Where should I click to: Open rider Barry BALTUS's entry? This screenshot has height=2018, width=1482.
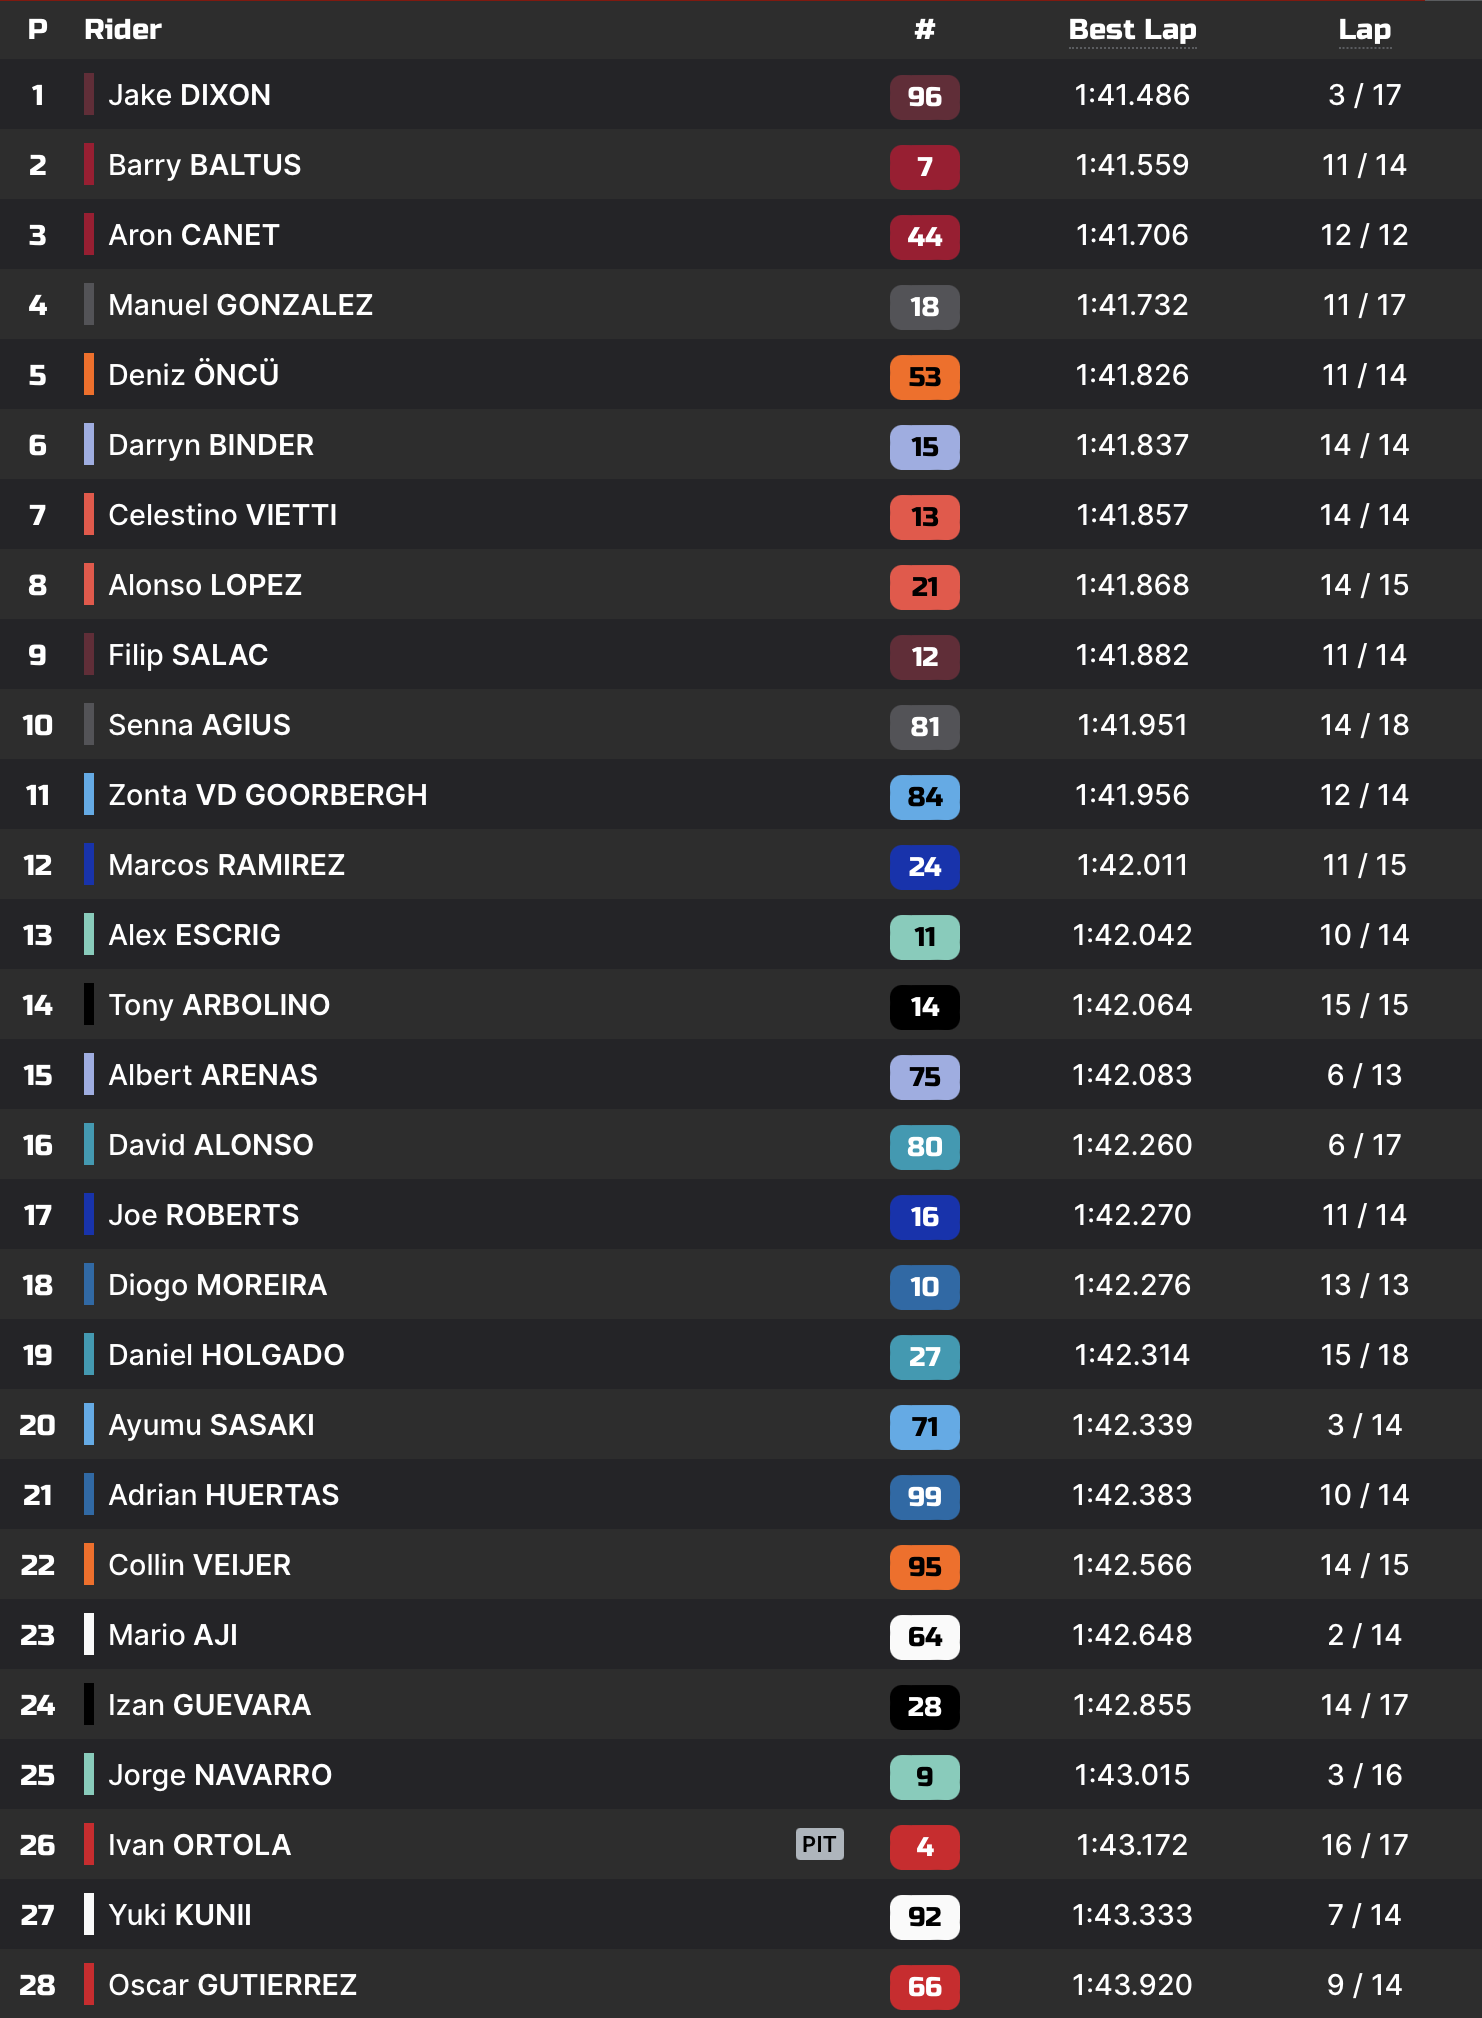tap(204, 165)
